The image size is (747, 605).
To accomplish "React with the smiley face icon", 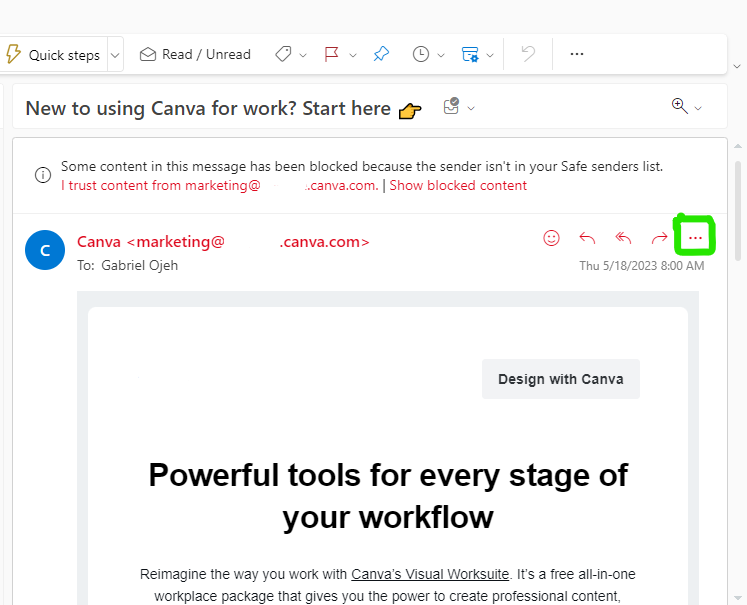I will click(x=551, y=238).
